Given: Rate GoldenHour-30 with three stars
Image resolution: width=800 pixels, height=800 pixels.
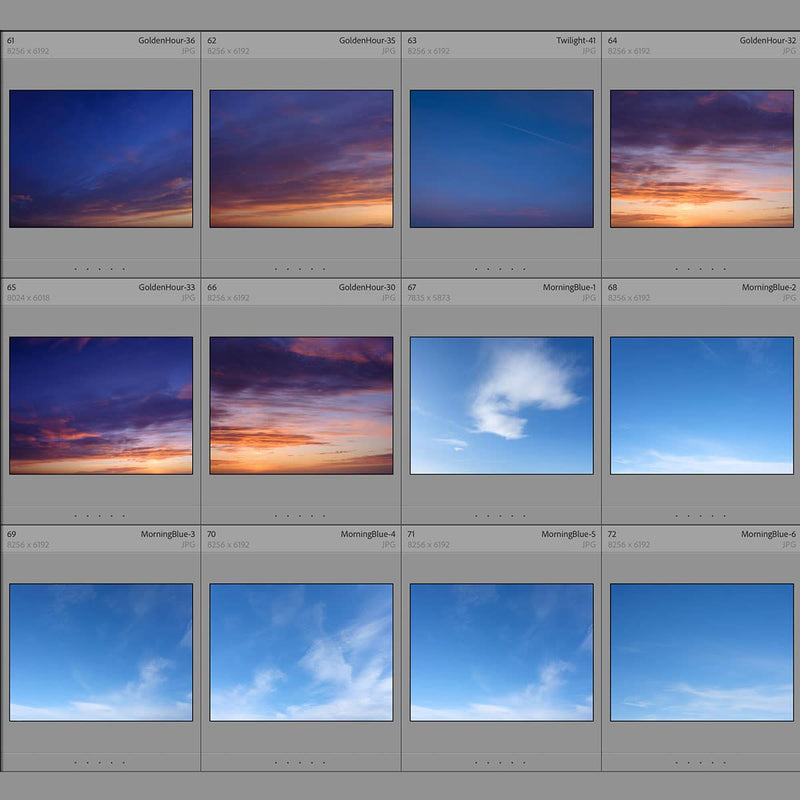Looking at the screenshot, I should [x=300, y=516].
